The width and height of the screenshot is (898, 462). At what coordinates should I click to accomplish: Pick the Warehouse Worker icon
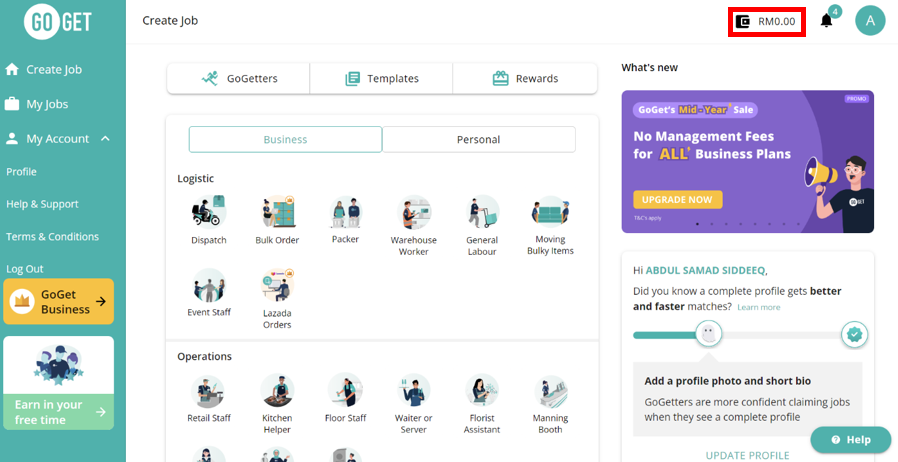413,212
